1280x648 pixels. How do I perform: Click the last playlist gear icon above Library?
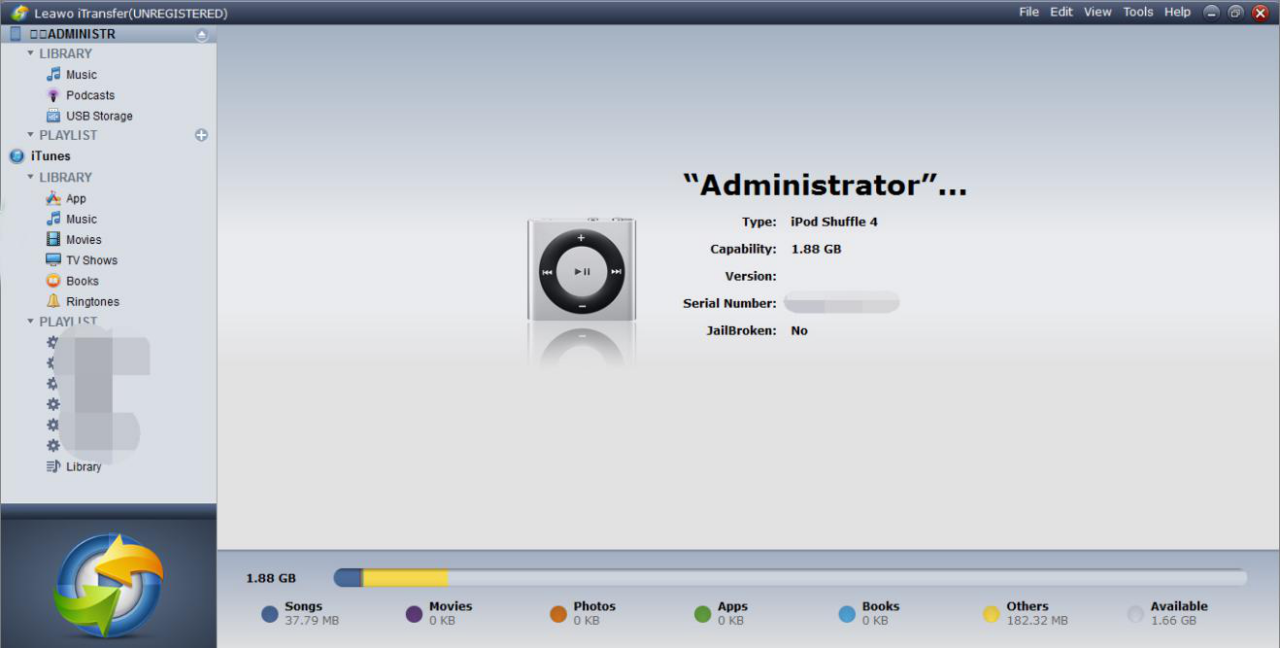[54, 445]
